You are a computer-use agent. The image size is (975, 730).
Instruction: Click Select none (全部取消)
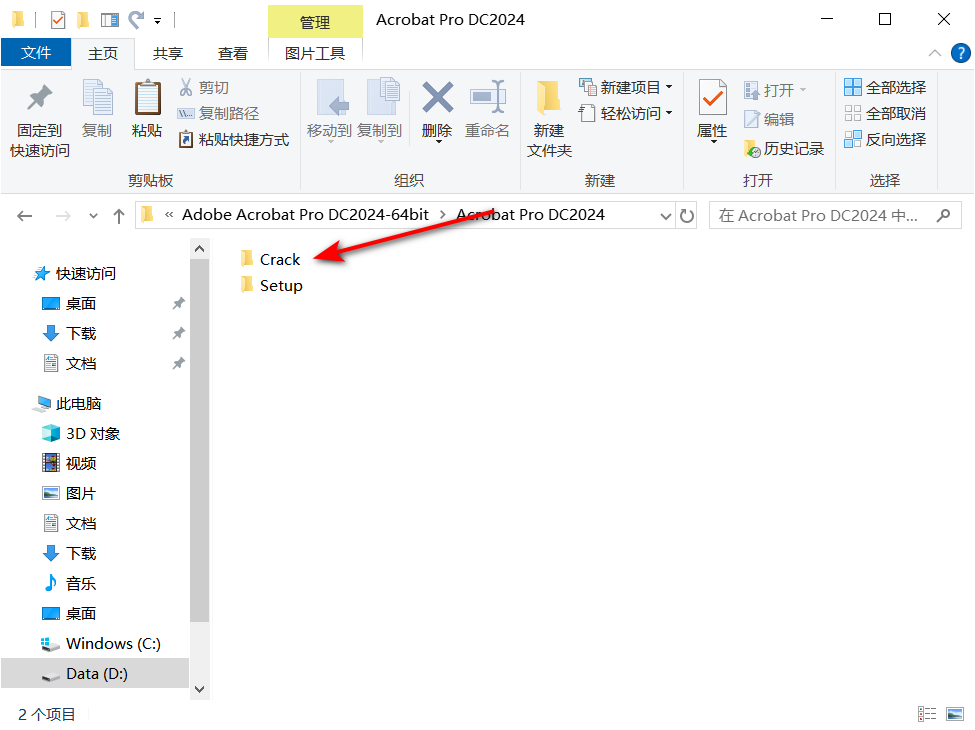[885, 114]
